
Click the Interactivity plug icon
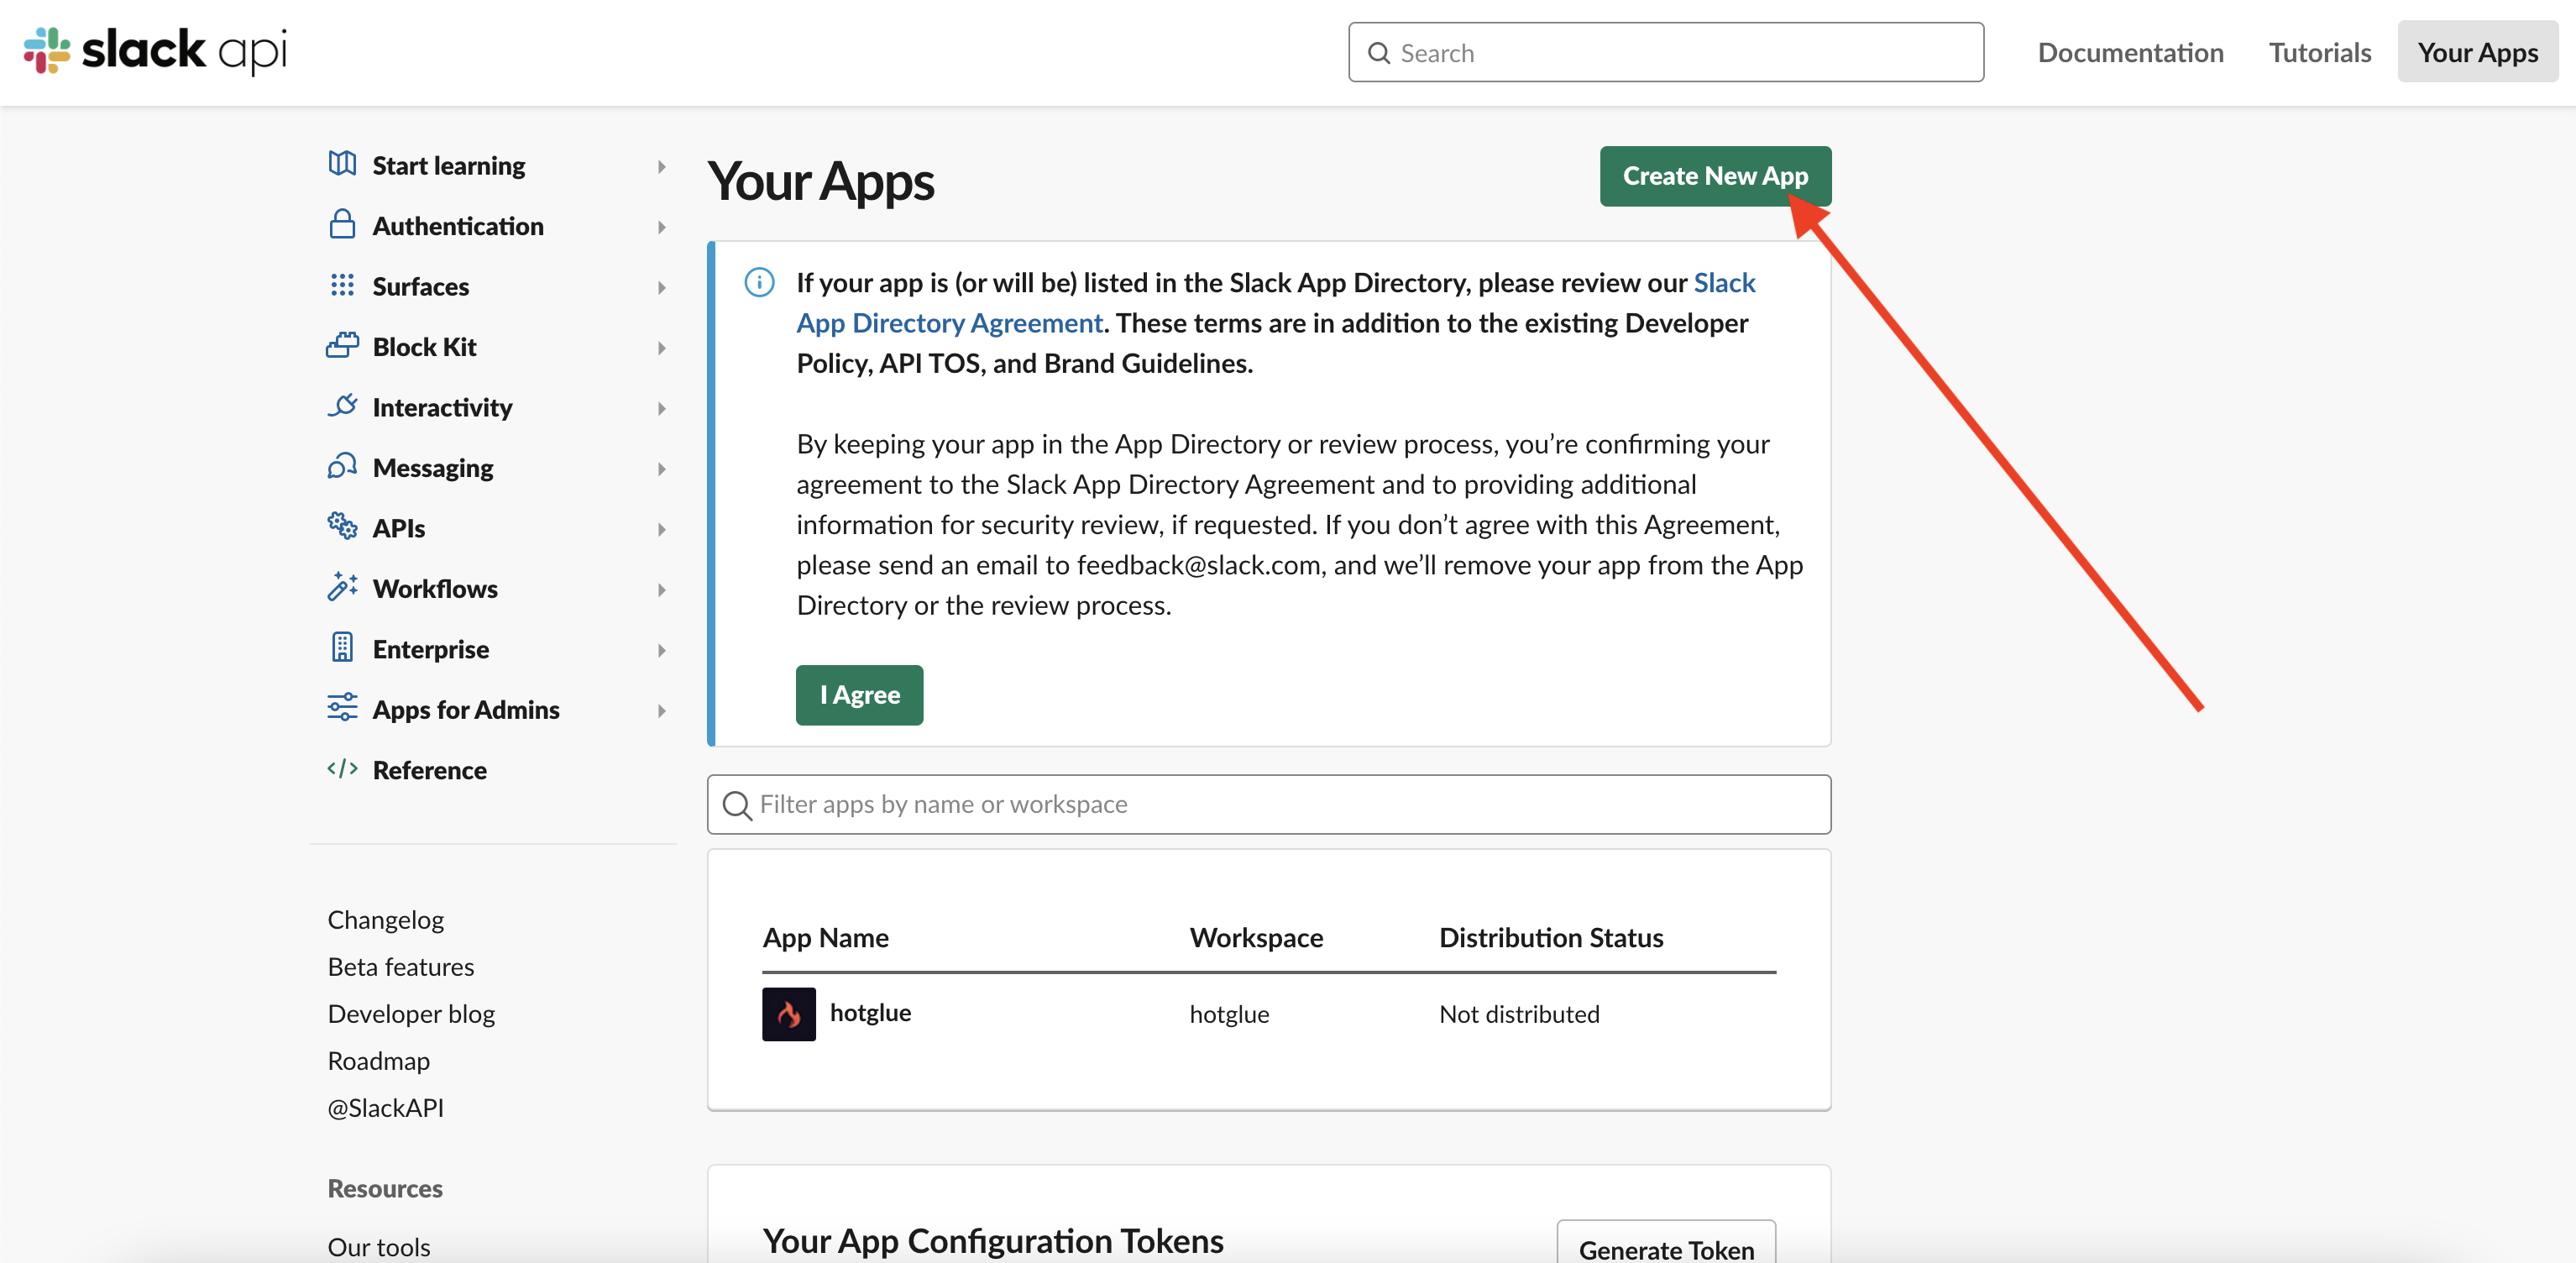coord(342,406)
